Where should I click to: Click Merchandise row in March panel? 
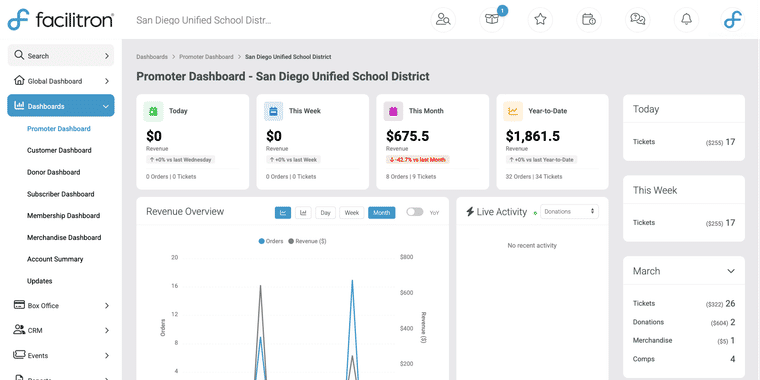coord(683,341)
